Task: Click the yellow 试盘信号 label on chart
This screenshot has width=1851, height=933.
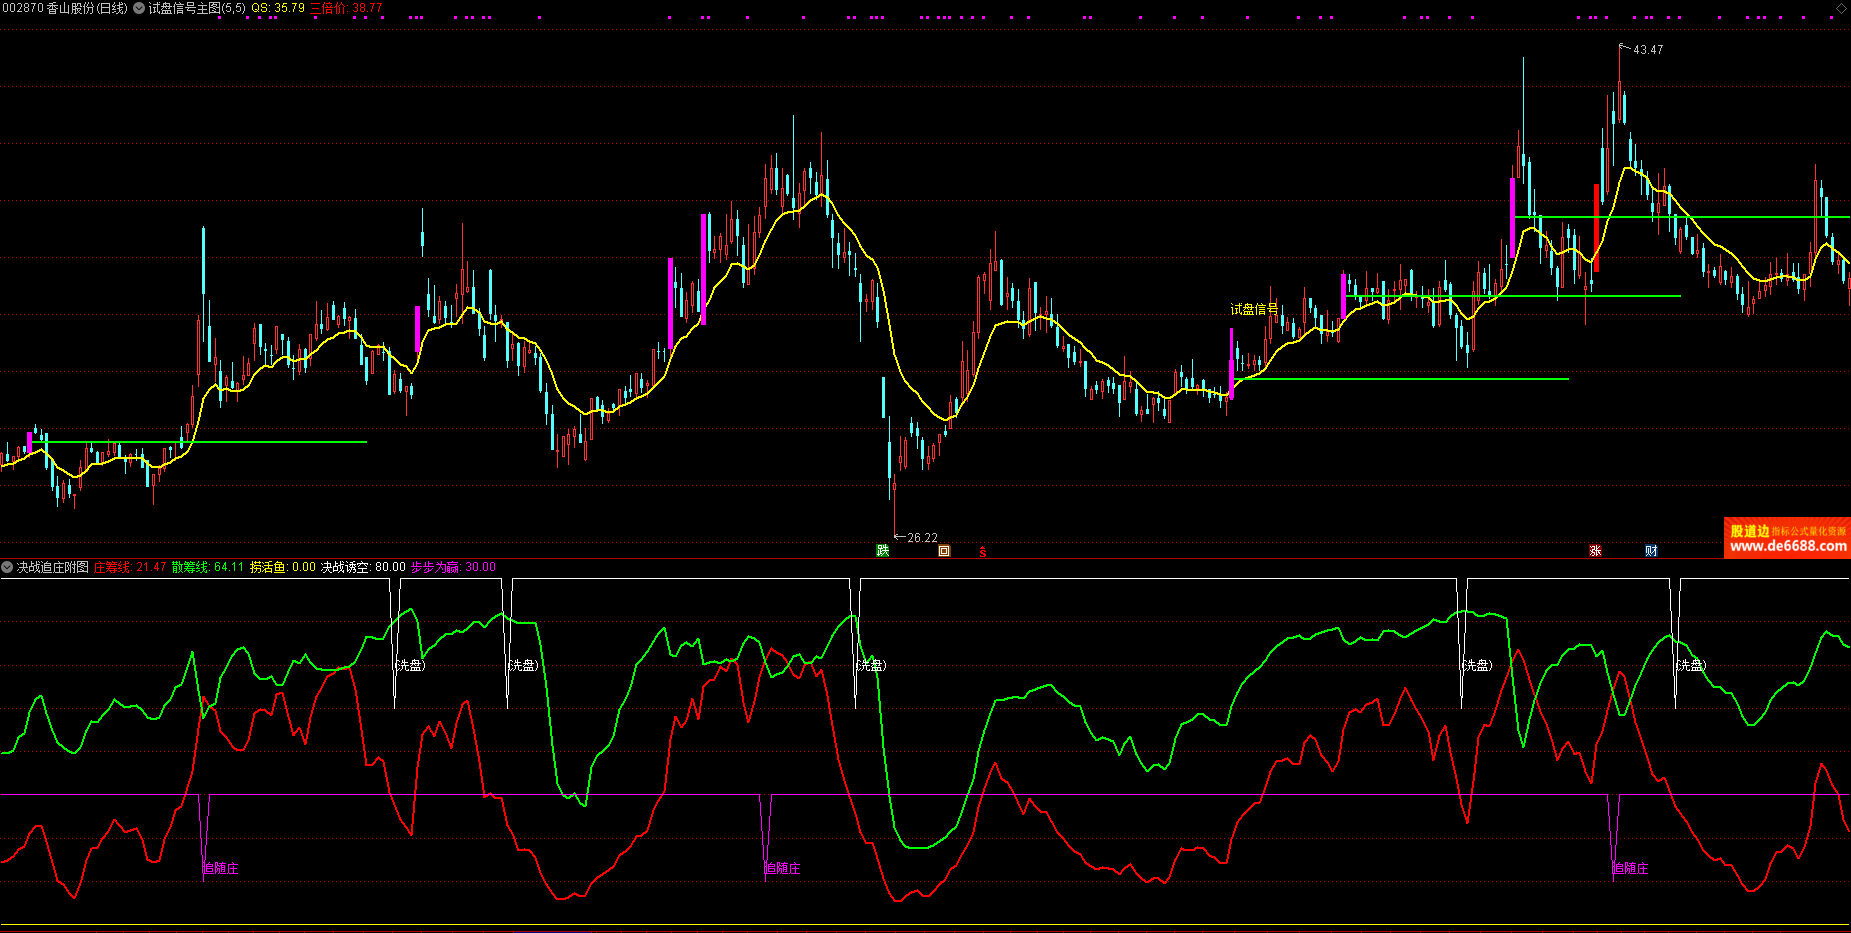Action: pos(1254,309)
